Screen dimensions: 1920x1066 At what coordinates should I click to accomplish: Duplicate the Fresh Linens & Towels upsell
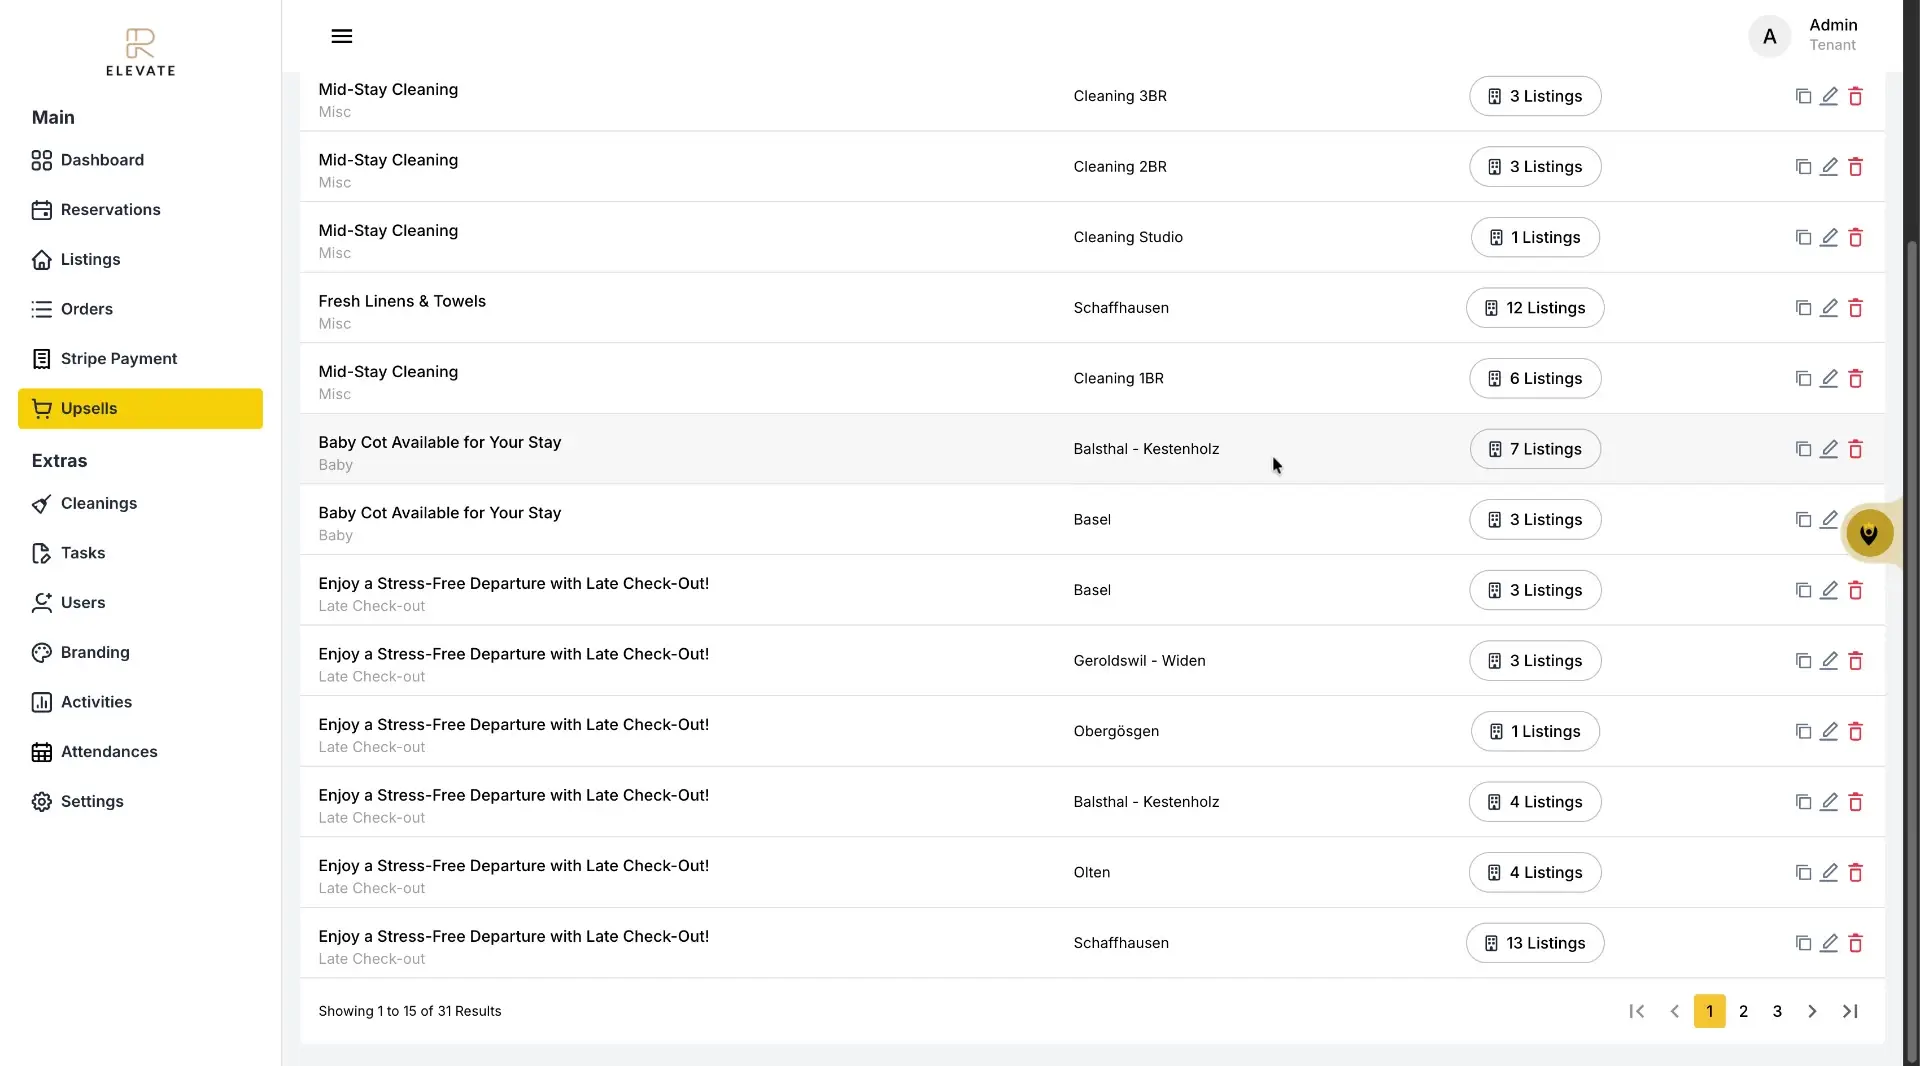tap(1802, 308)
